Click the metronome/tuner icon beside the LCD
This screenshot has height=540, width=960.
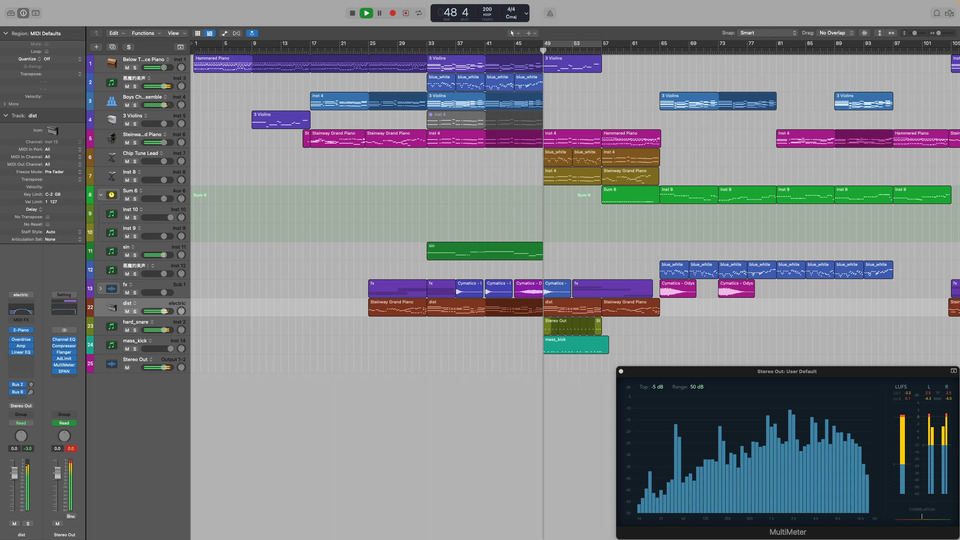coord(550,13)
